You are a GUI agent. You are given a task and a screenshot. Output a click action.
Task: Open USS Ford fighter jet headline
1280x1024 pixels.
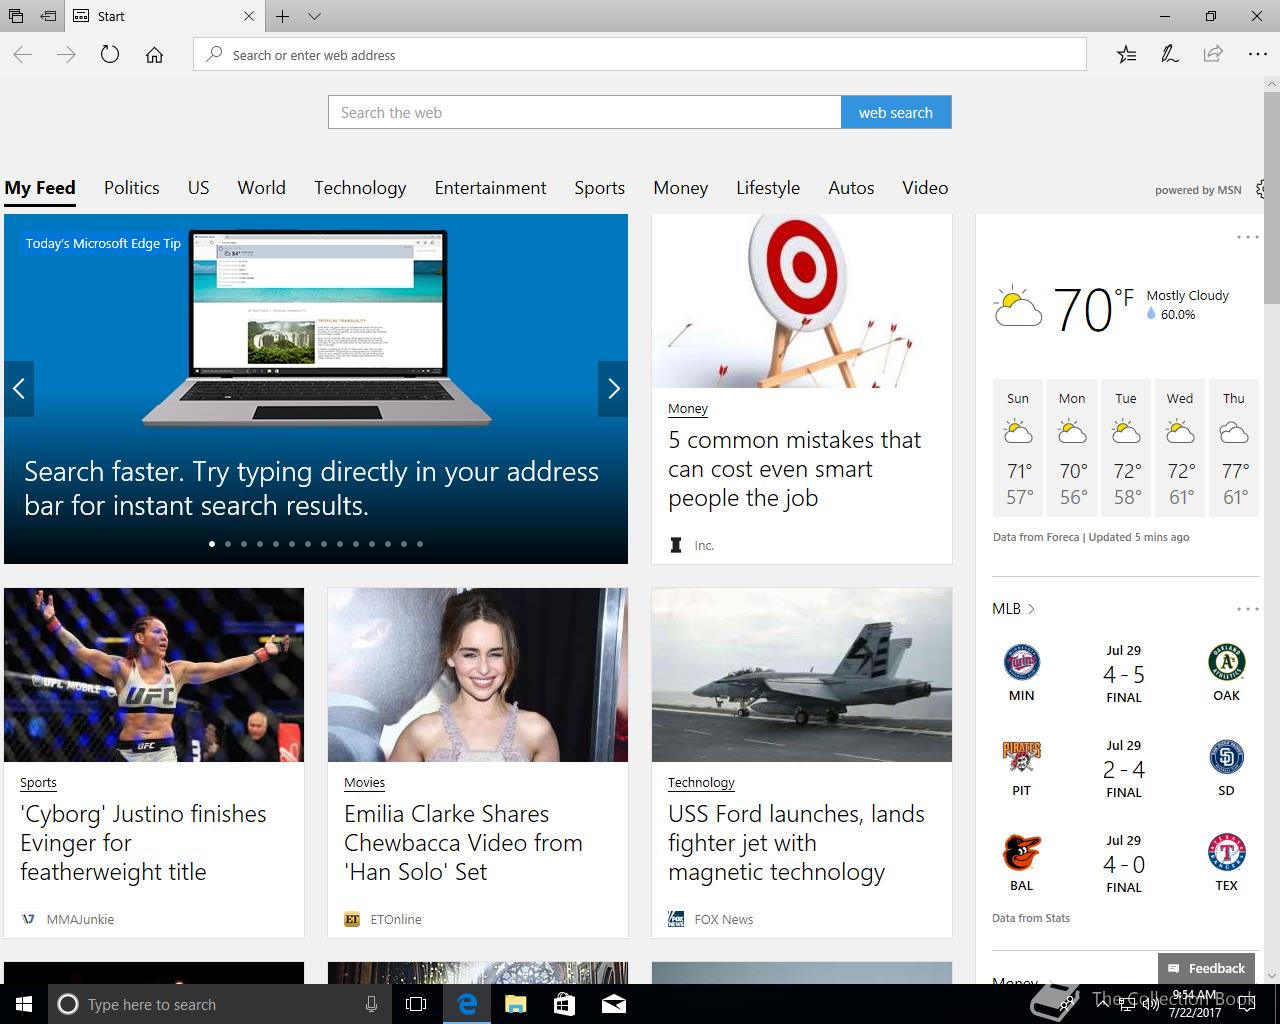[x=796, y=843]
